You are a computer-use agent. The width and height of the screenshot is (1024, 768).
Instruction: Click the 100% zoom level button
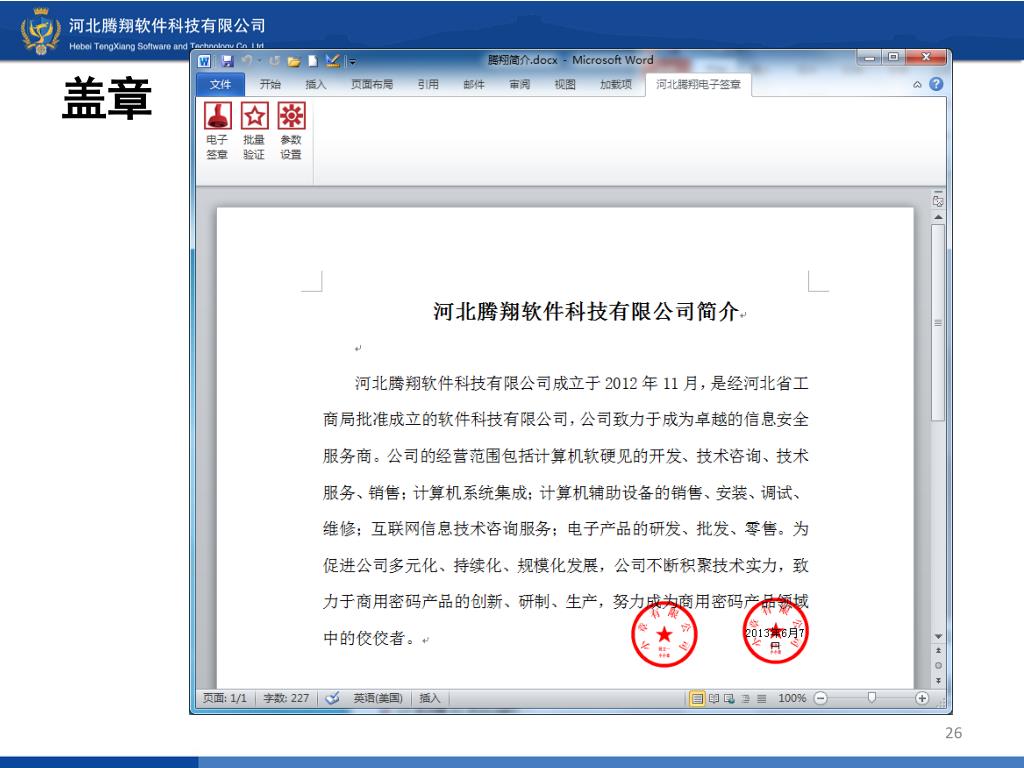pos(792,698)
